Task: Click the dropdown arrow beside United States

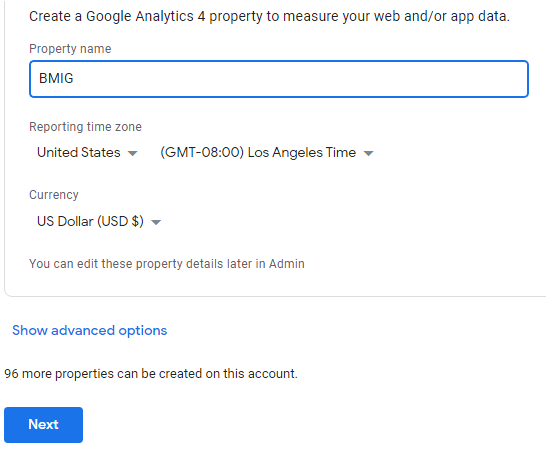Action: [x=132, y=153]
